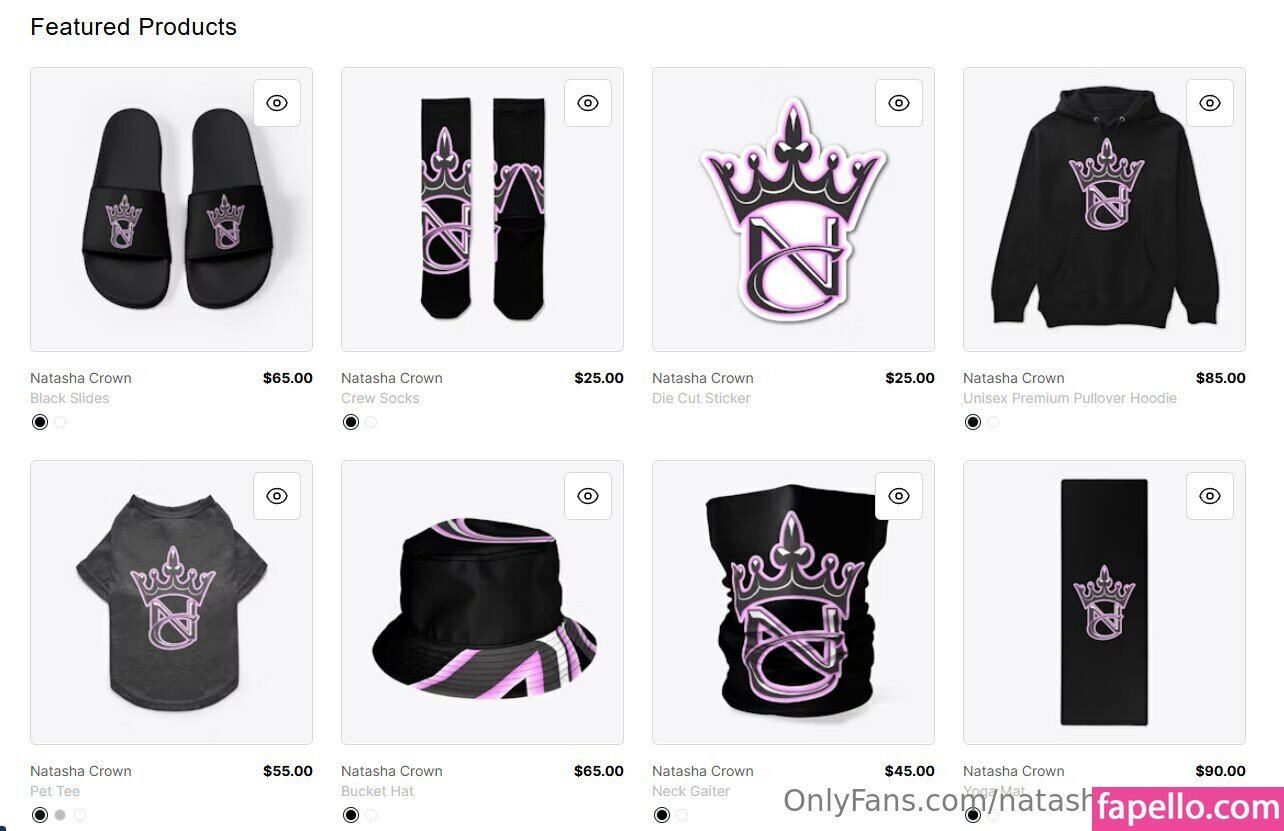
Task: Open the Black Slides product image
Action: (x=171, y=209)
